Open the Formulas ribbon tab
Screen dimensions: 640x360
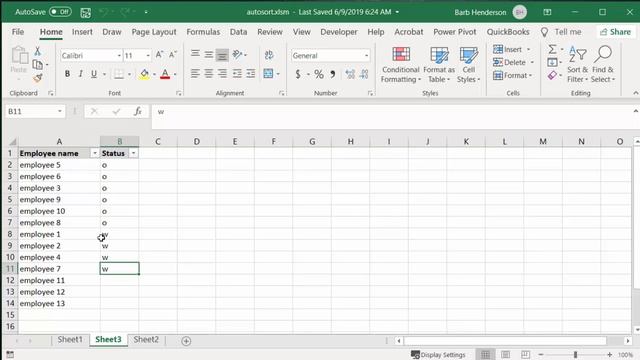tap(203, 32)
